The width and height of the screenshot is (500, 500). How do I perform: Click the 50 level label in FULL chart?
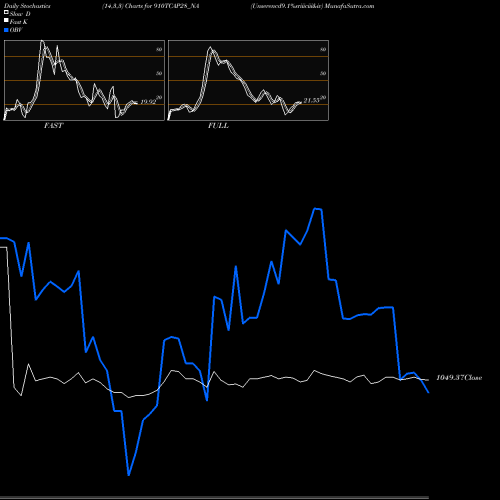click(323, 73)
